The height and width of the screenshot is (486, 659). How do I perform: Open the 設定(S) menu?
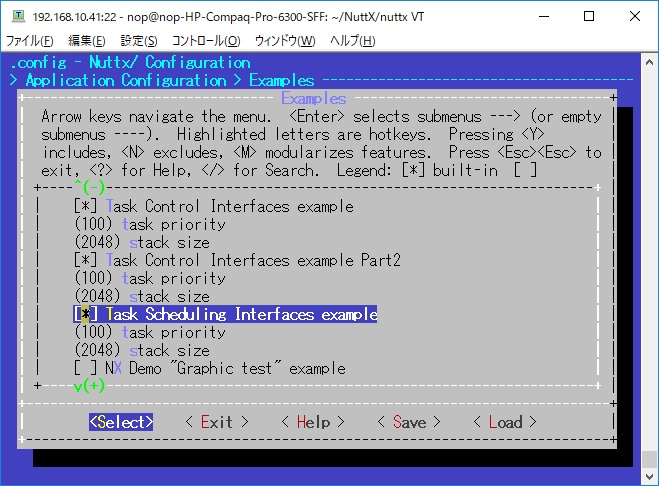(139, 41)
